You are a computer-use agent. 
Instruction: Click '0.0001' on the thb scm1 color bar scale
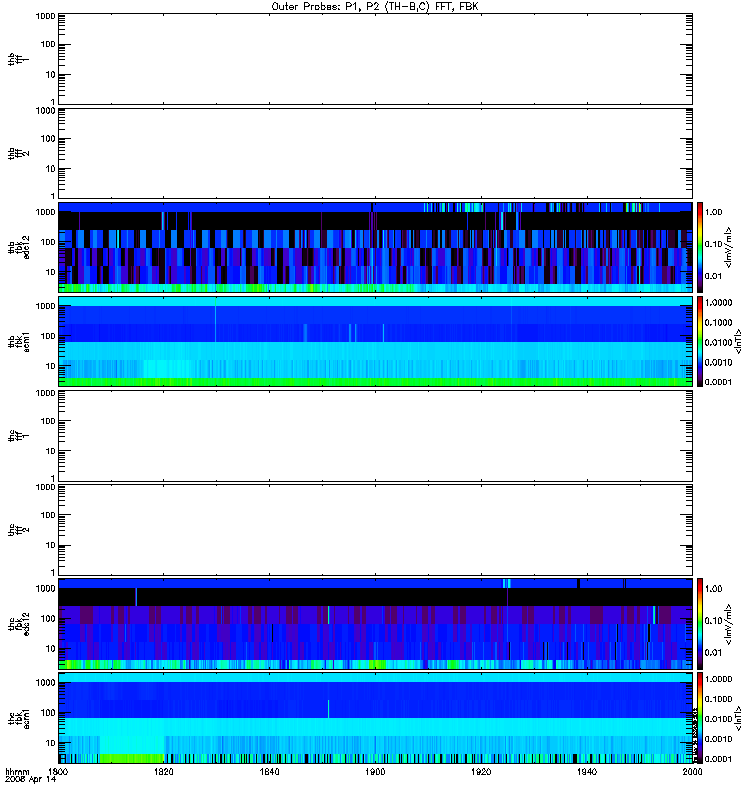pos(718,382)
